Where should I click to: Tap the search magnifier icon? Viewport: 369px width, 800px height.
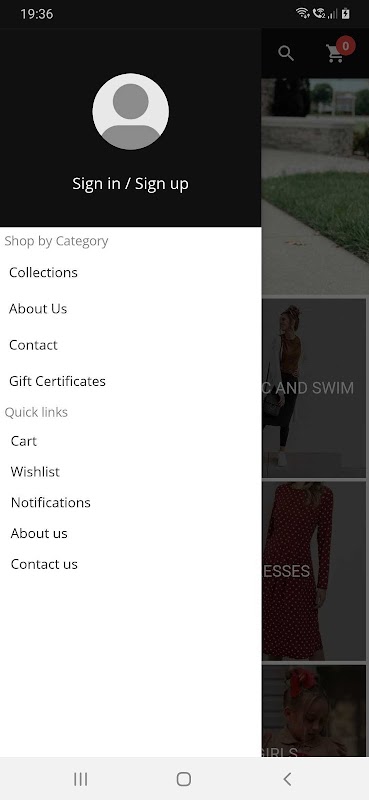[x=286, y=53]
